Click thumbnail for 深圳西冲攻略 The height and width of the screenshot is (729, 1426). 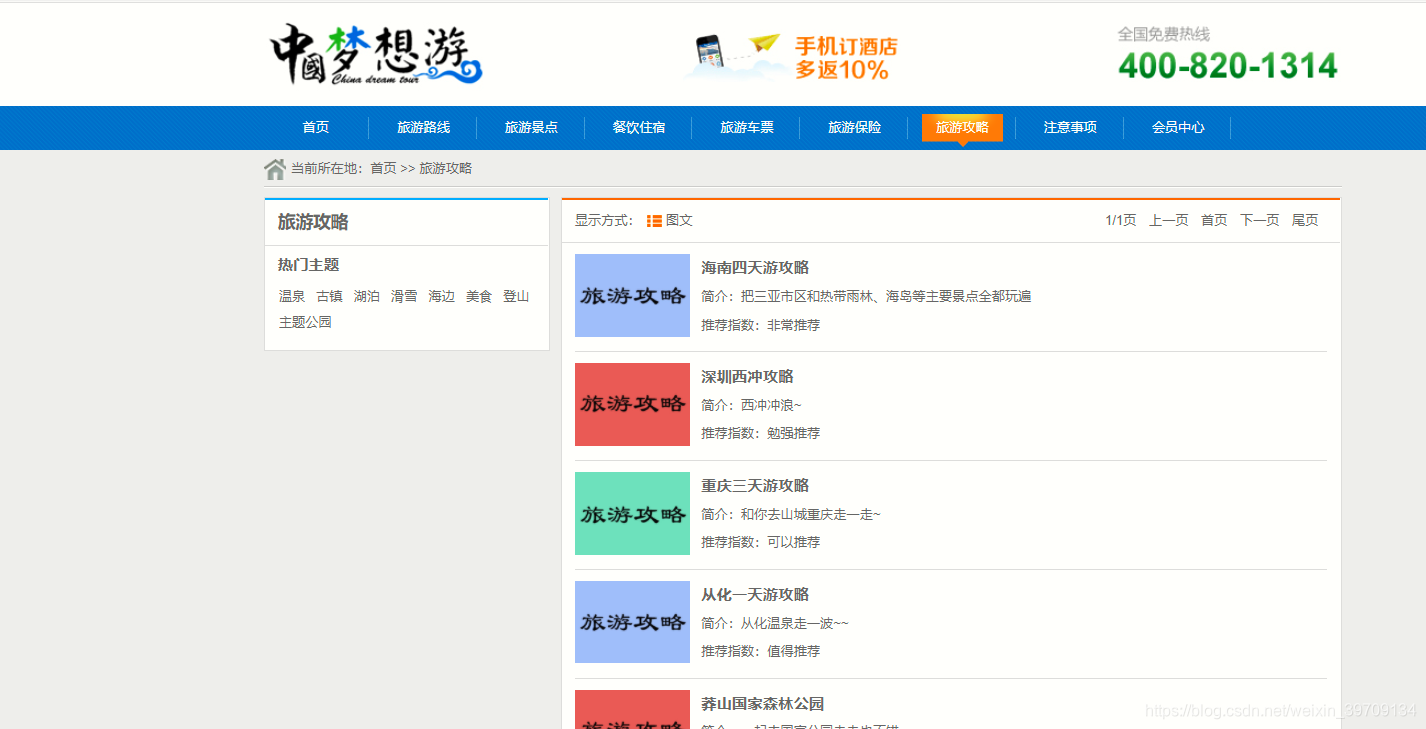(632, 404)
